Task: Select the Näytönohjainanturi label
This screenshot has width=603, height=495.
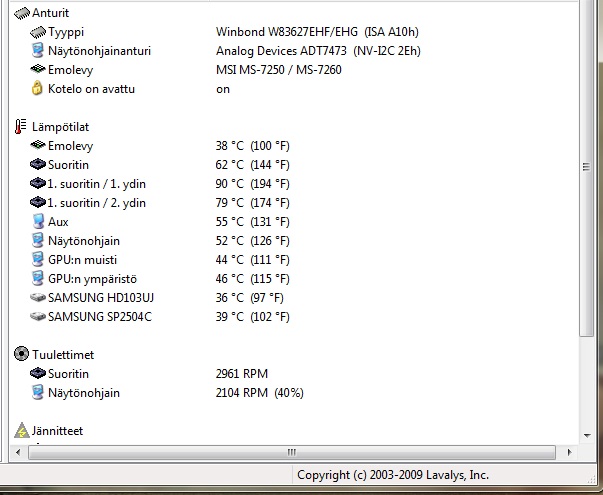Action: click(99, 51)
